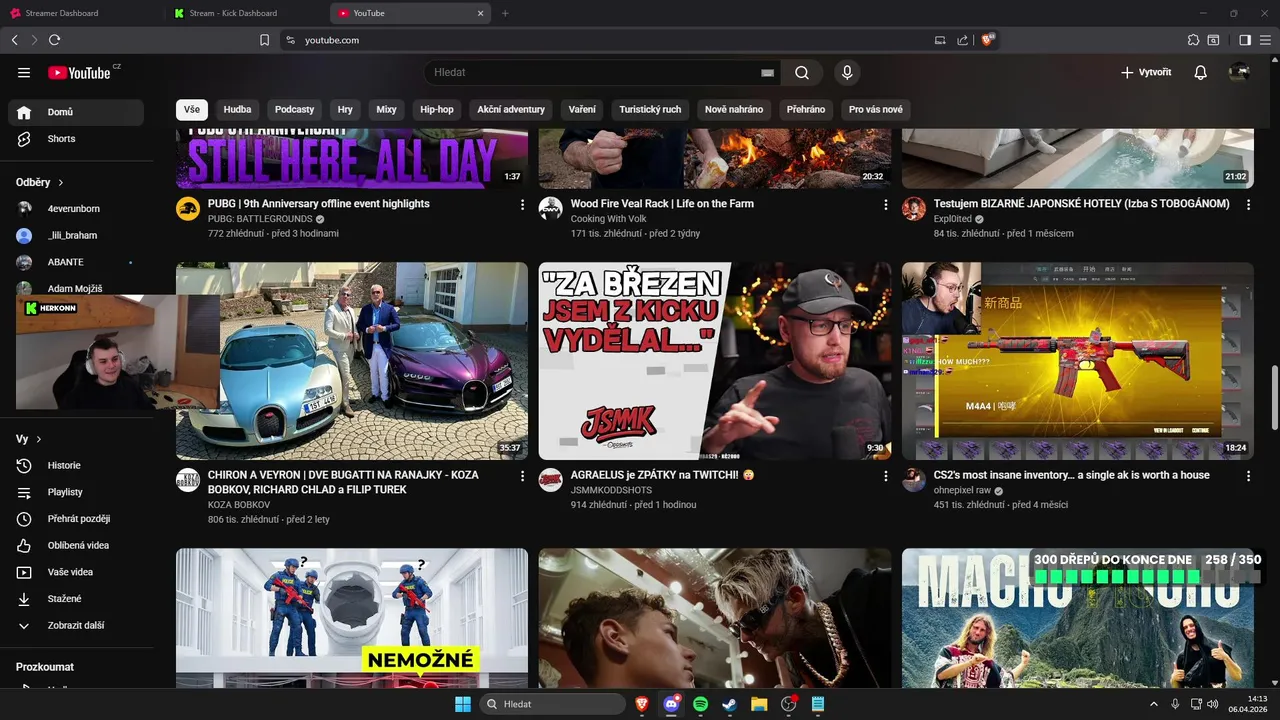Open Historie in sidebar
1280x720 pixels.
76,465
